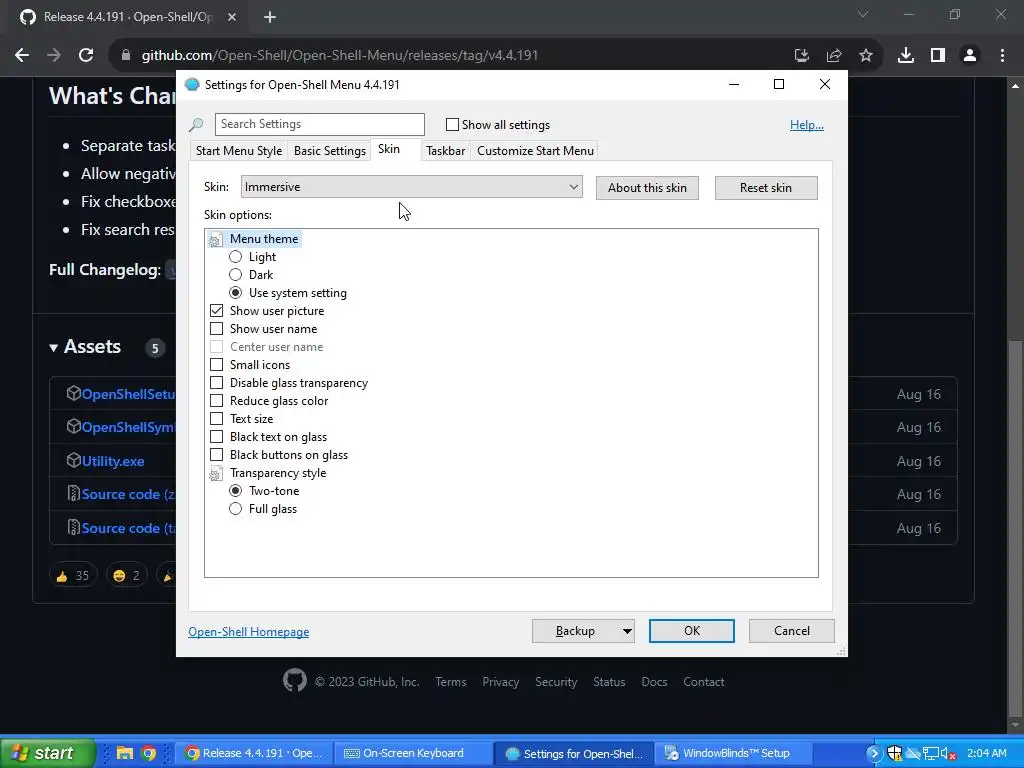The height and width of the screenshot is (768, 1024).
Task: Click the browser page vertical scrollbar
Action: click(1015, 526)
